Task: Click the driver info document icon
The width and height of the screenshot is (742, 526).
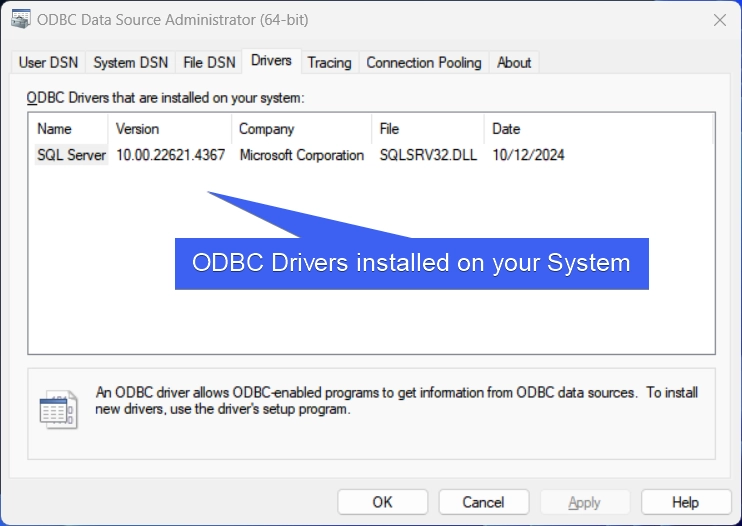Action: pos(59,410)
